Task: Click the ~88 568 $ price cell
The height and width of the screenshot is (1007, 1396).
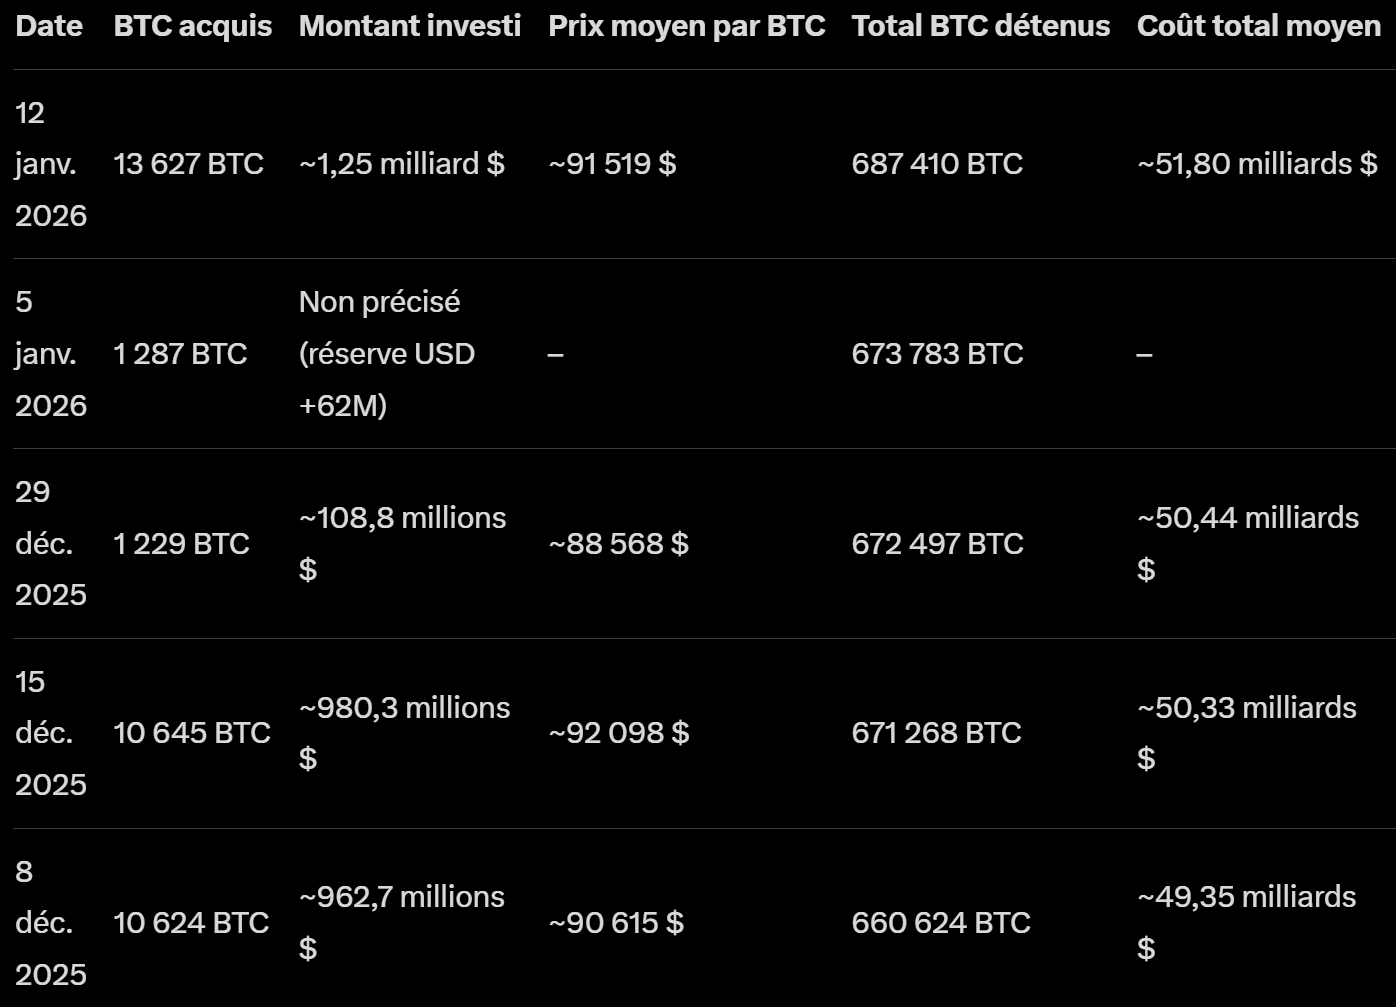Action: tap(619, 544)
